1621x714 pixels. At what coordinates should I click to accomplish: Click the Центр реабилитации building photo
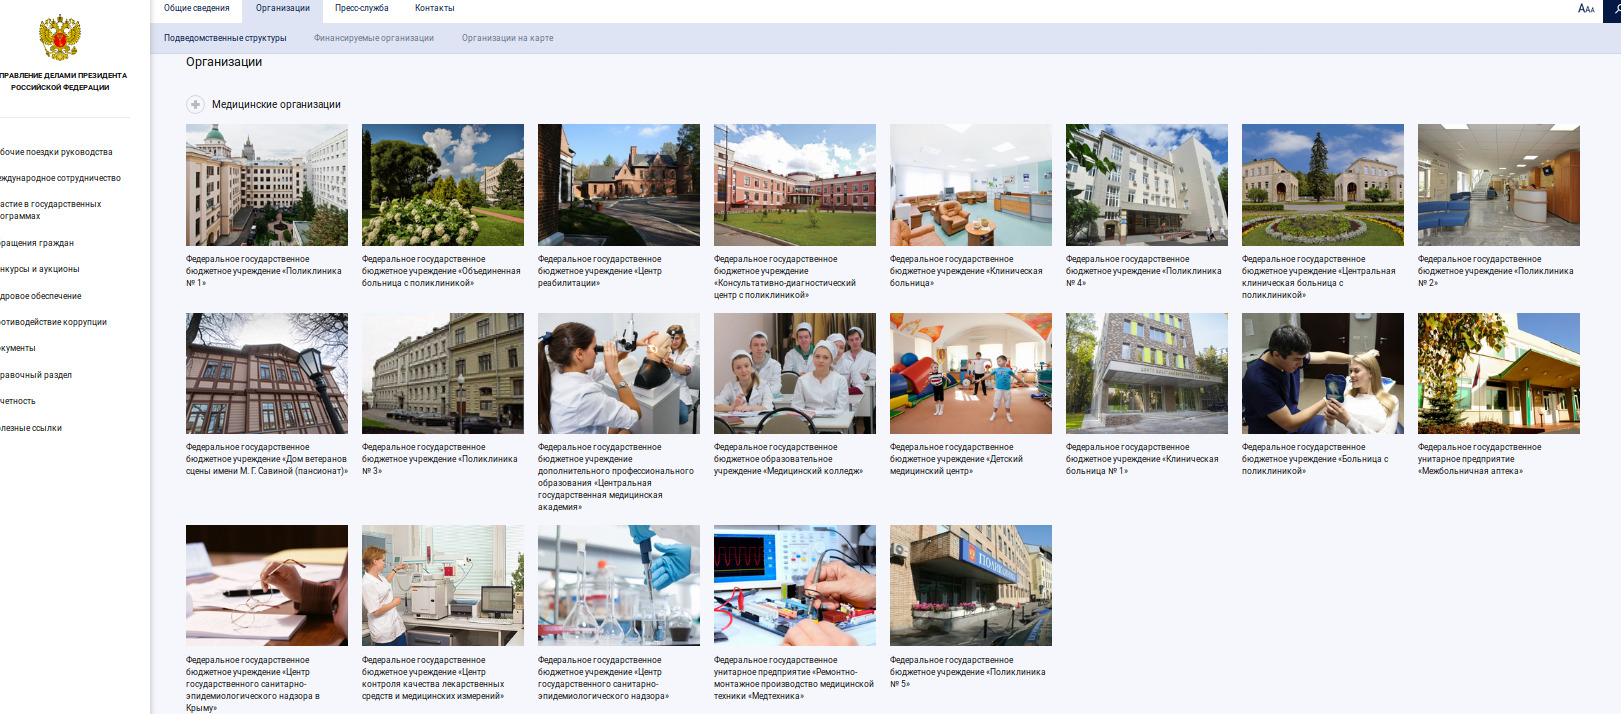tap(618, 185)
